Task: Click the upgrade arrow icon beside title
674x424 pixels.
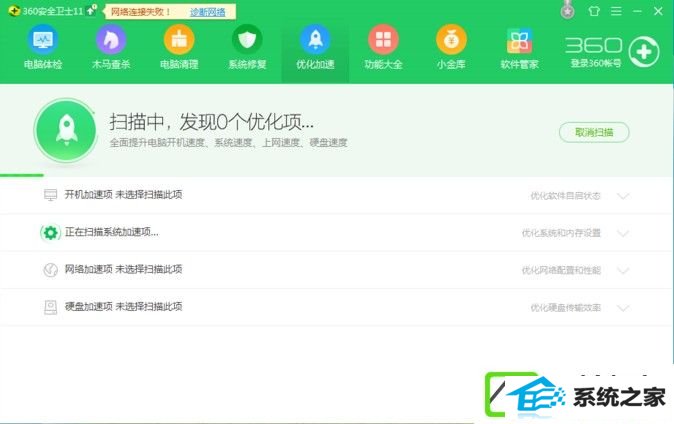Action: 91,10
